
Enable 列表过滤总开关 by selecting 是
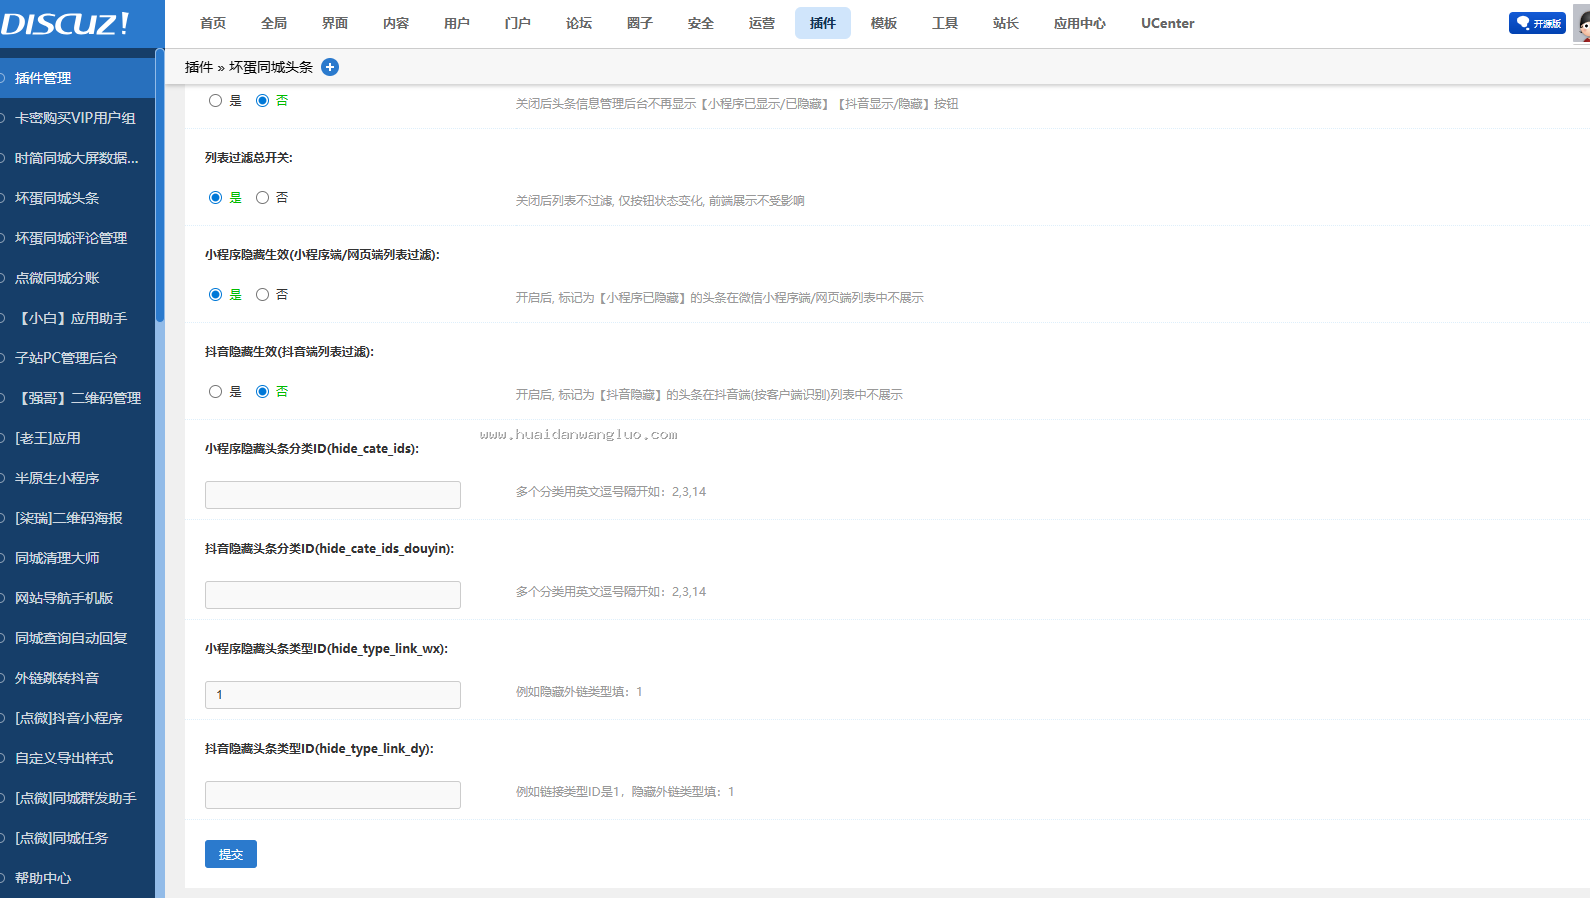(x=215, y=198)
